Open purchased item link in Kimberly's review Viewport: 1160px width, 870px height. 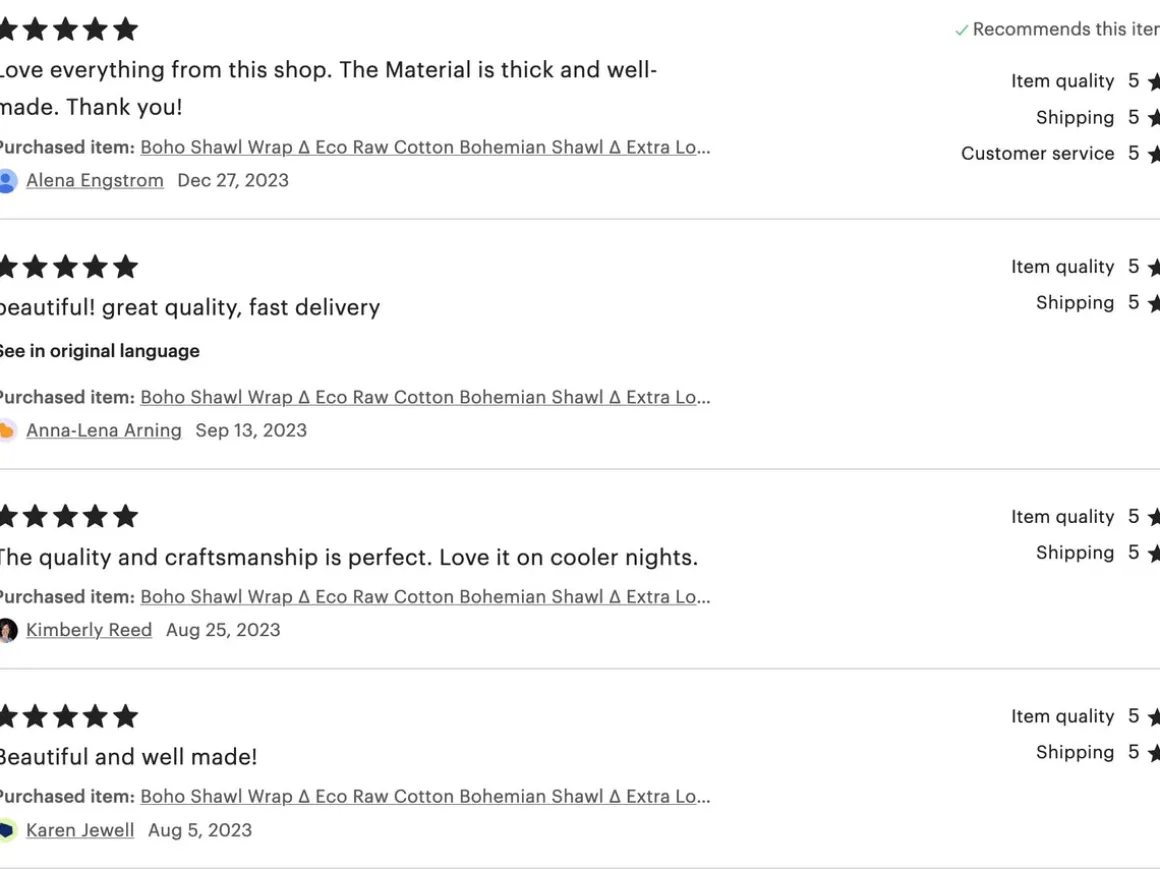425,597
